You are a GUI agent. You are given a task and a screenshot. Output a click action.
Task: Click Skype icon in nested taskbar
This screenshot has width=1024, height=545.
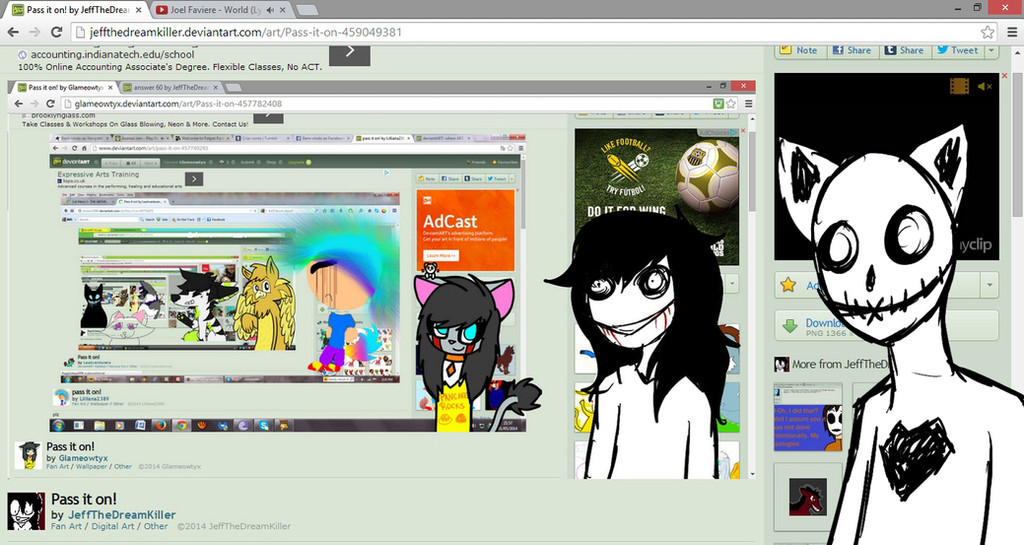pos(263,426)
